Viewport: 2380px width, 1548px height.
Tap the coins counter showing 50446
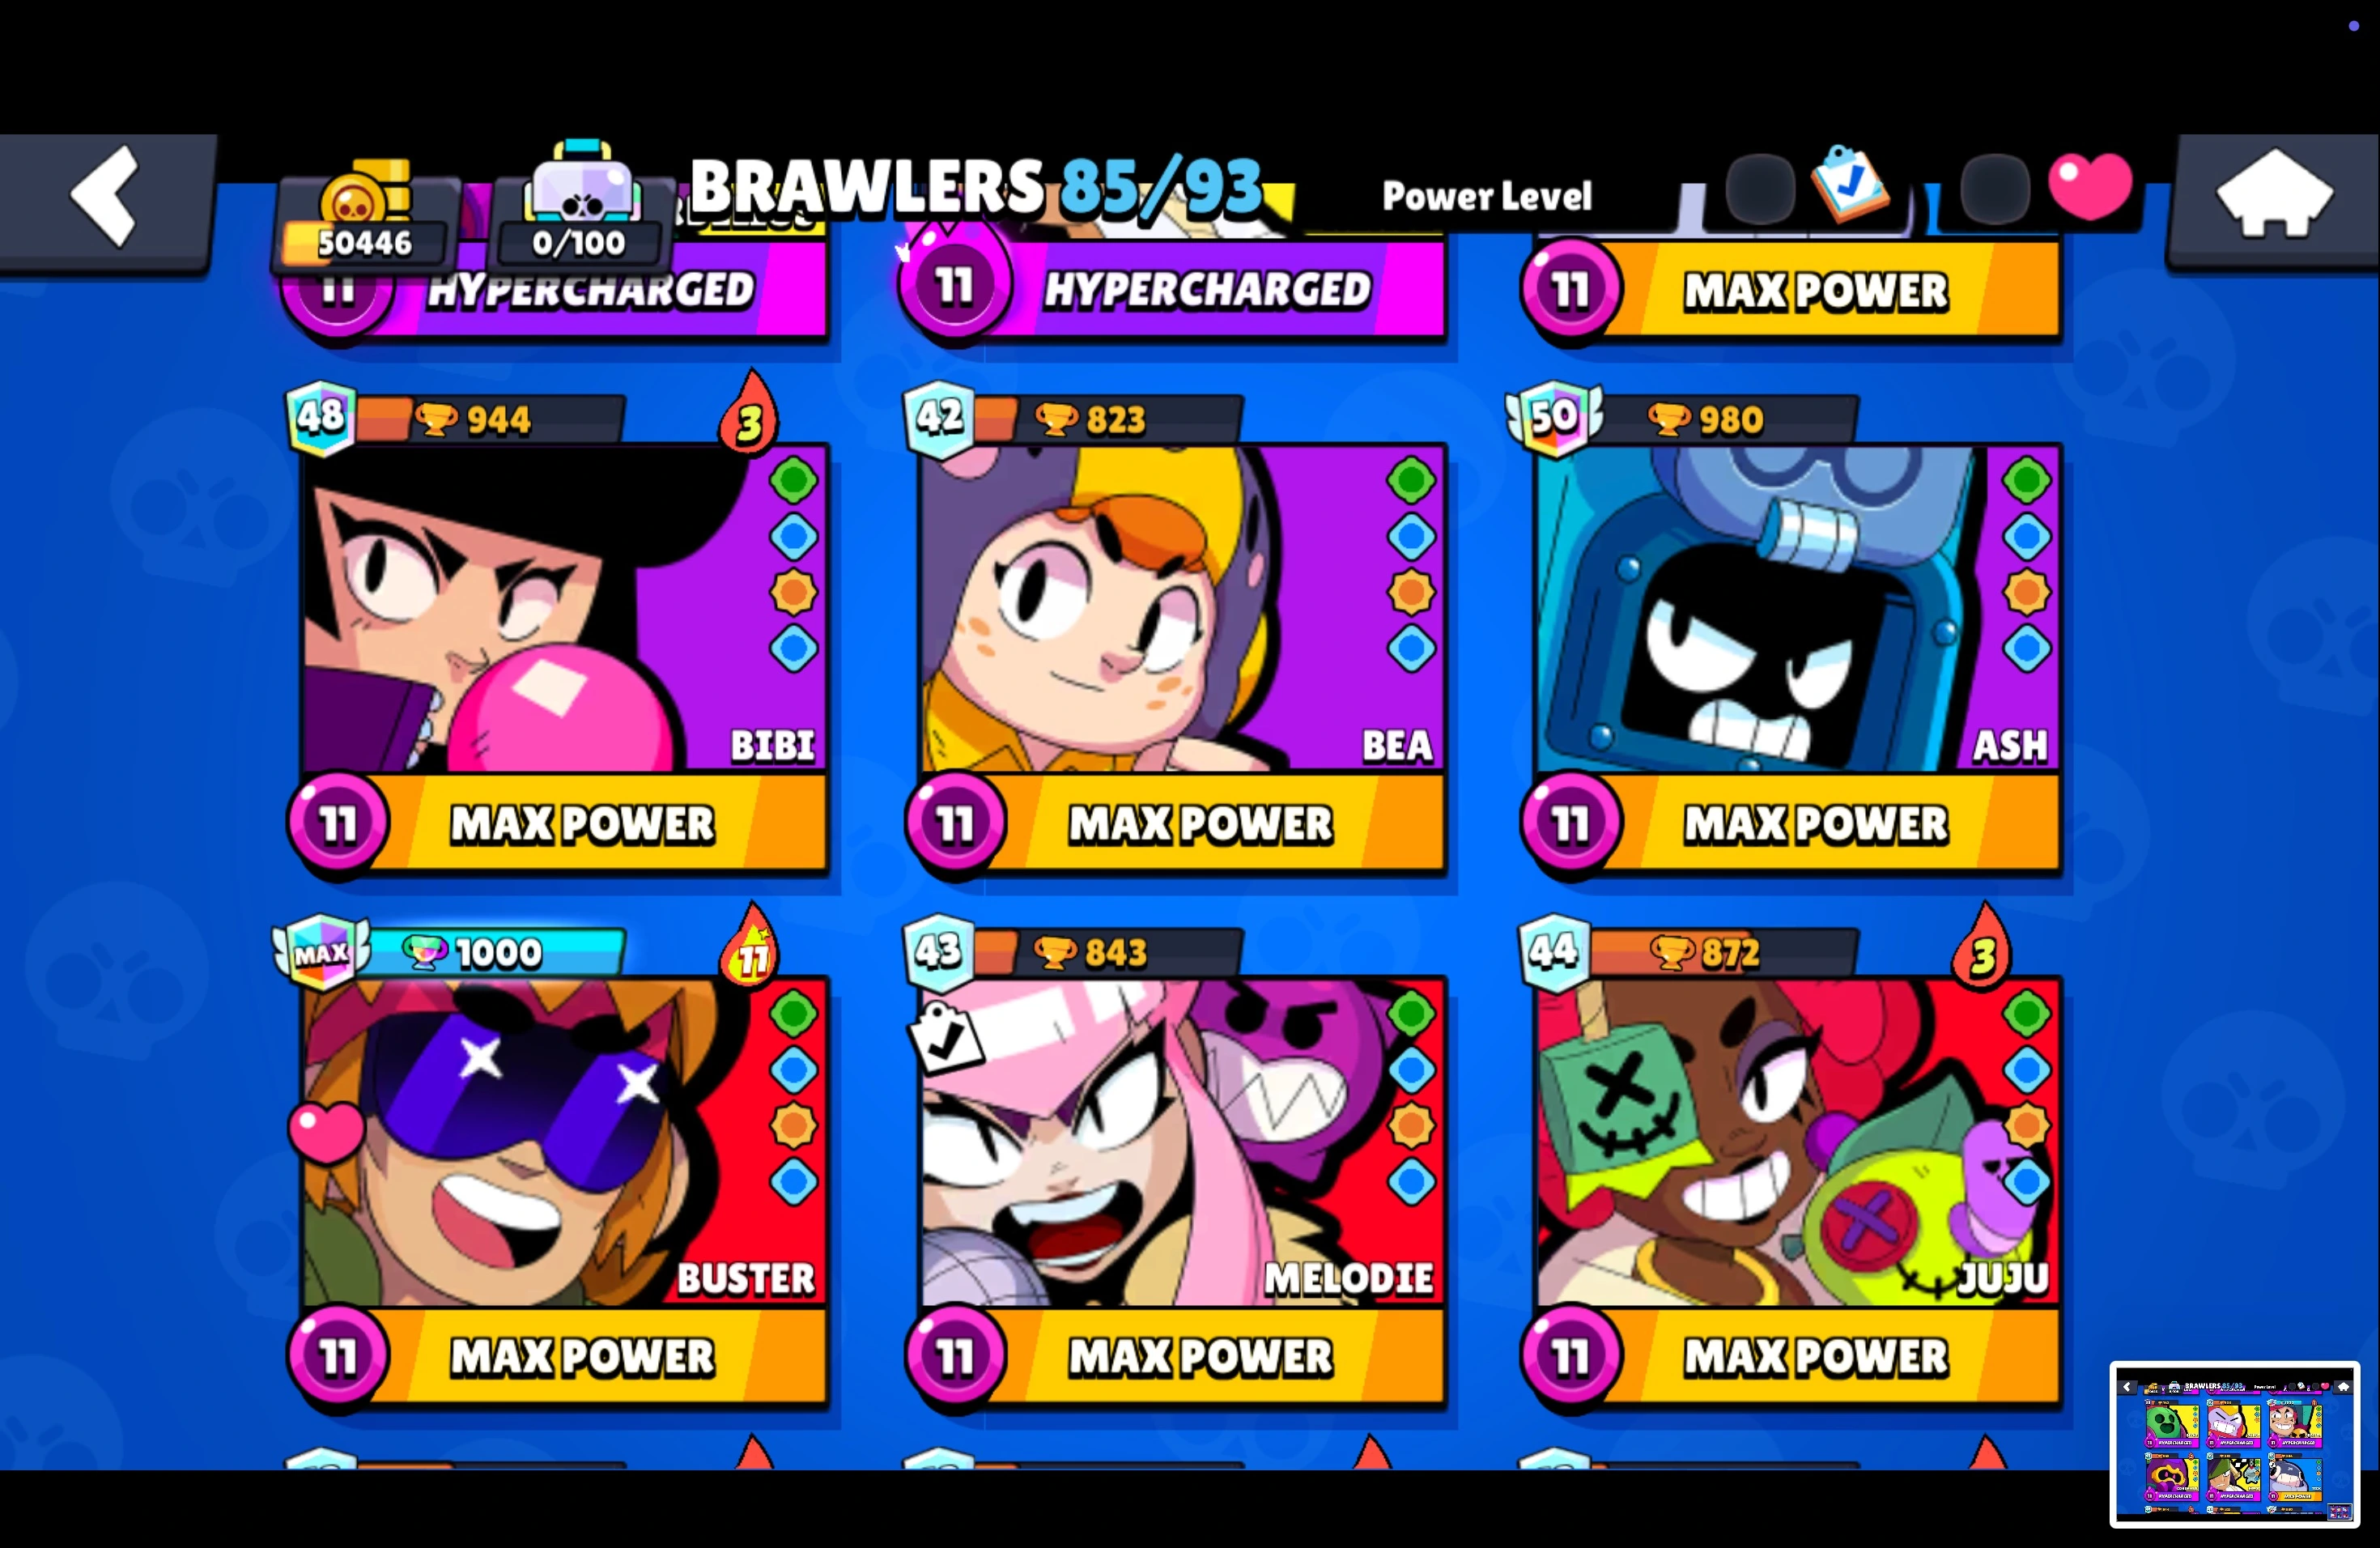[366, 215]
